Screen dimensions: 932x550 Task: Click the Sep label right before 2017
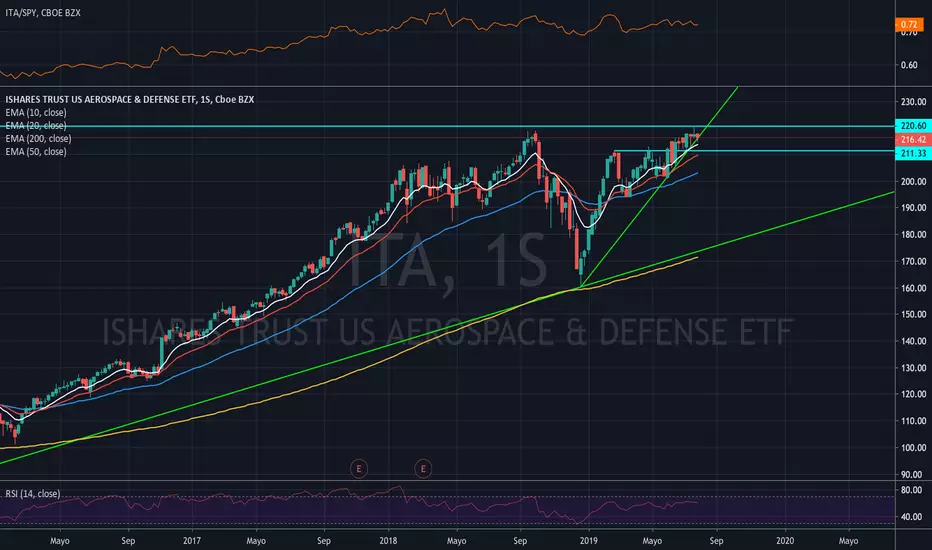click(x=128, y=540)
